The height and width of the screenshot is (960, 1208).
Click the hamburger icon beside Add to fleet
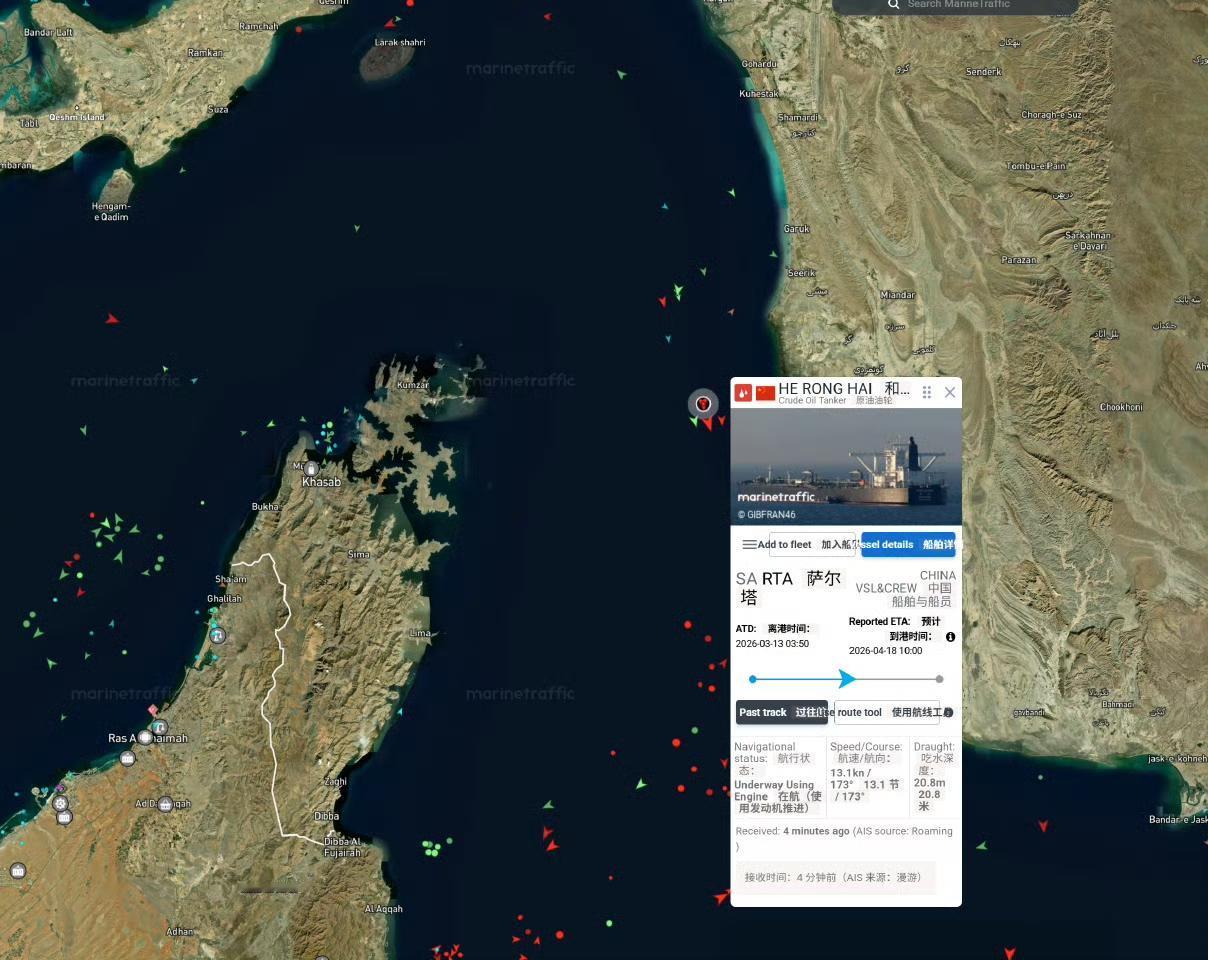pyautogui.click(x=749, y=545)
